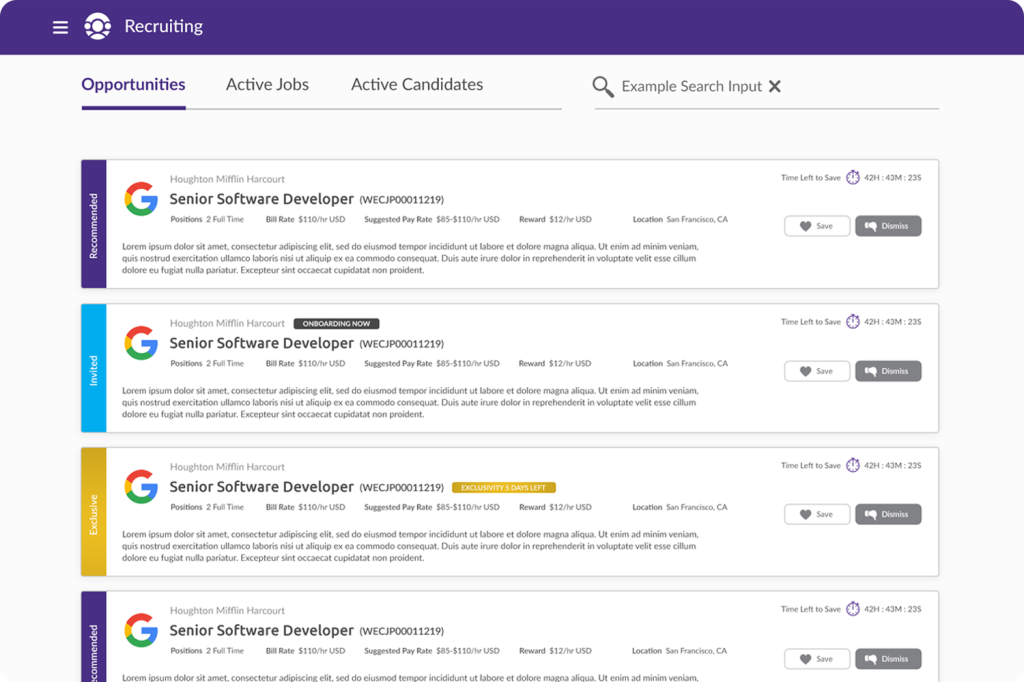Click into the Example Search Input field
Image resolution: width=1024 pixels, height=682 pixels.
pos(691,87)
